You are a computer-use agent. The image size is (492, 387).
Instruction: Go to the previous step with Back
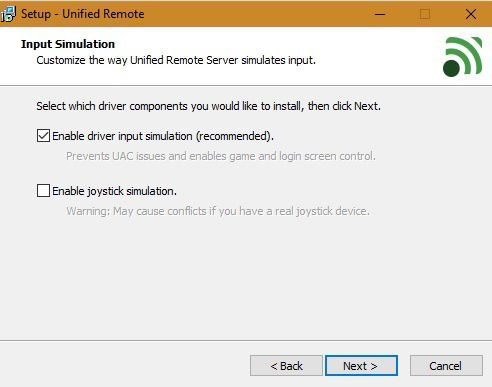coord(286,366)
